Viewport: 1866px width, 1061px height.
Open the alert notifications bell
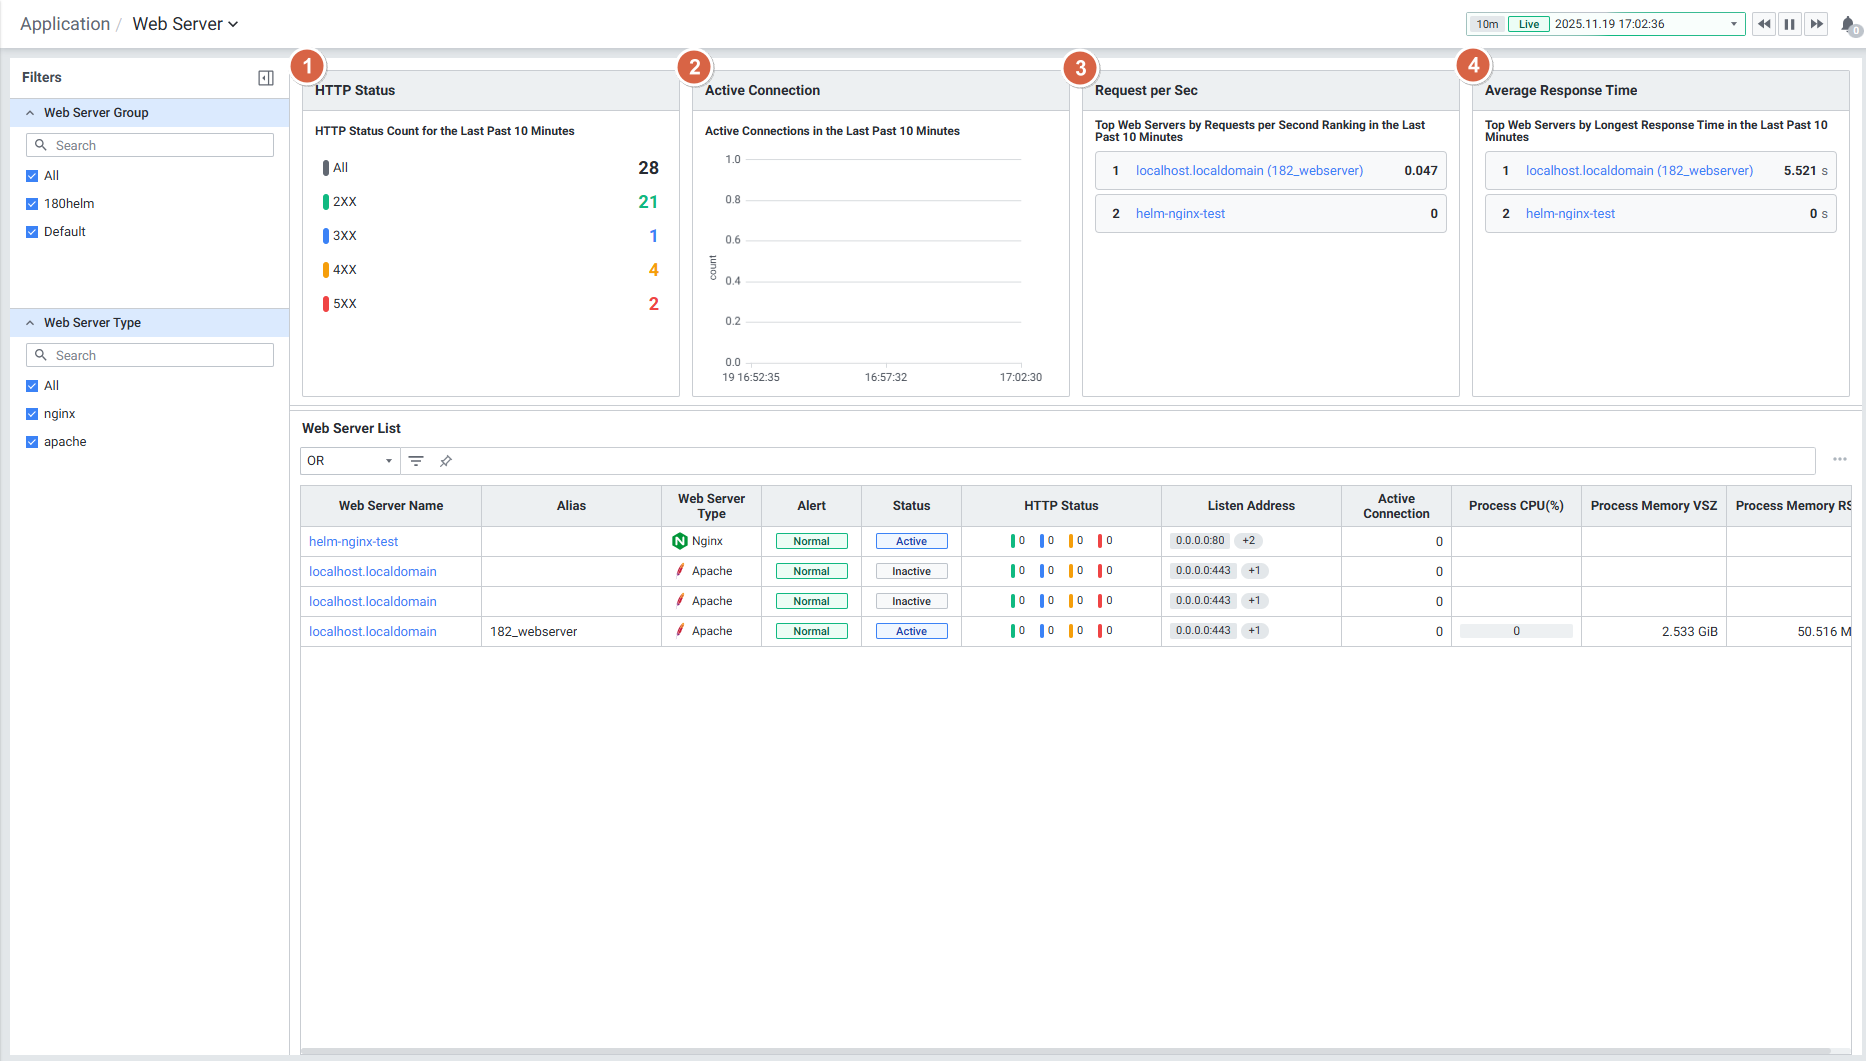(1848, 25)
